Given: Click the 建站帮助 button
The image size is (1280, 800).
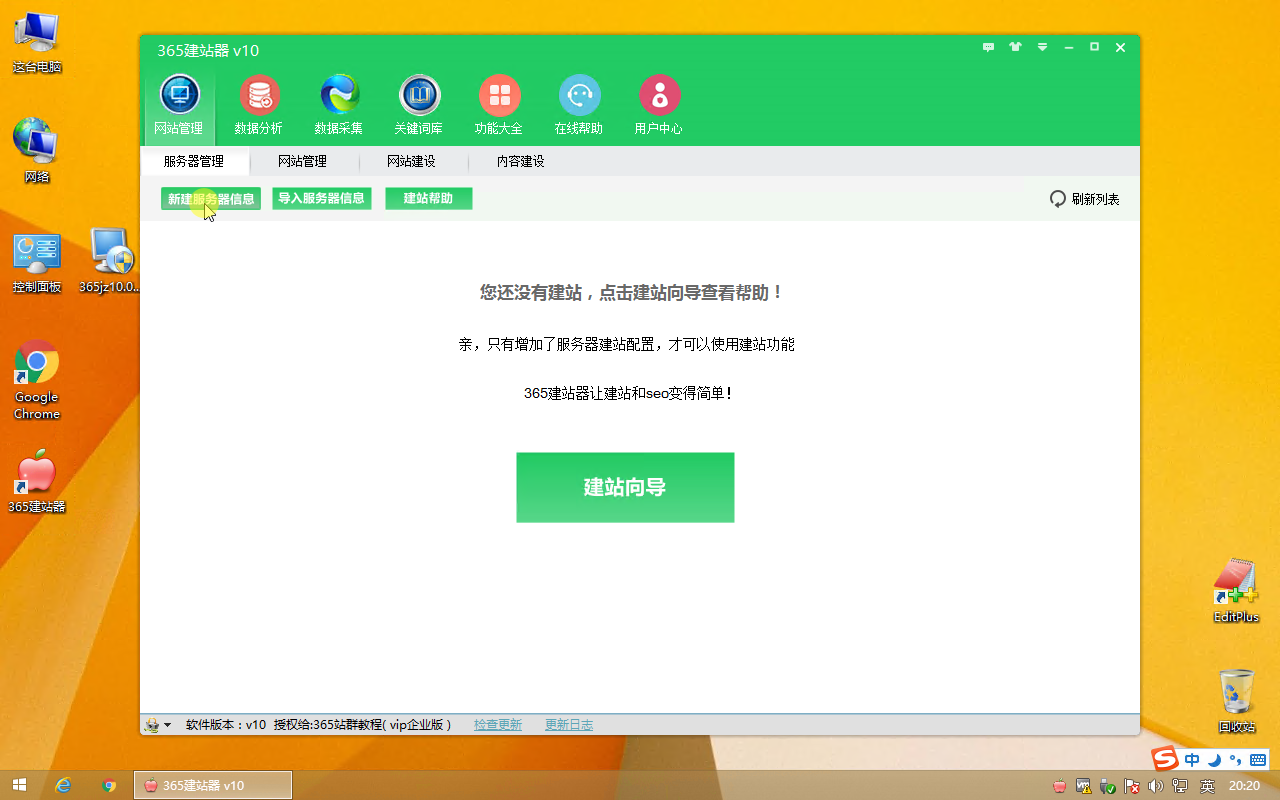Looking at the screenshot, I should coord(429,198).
